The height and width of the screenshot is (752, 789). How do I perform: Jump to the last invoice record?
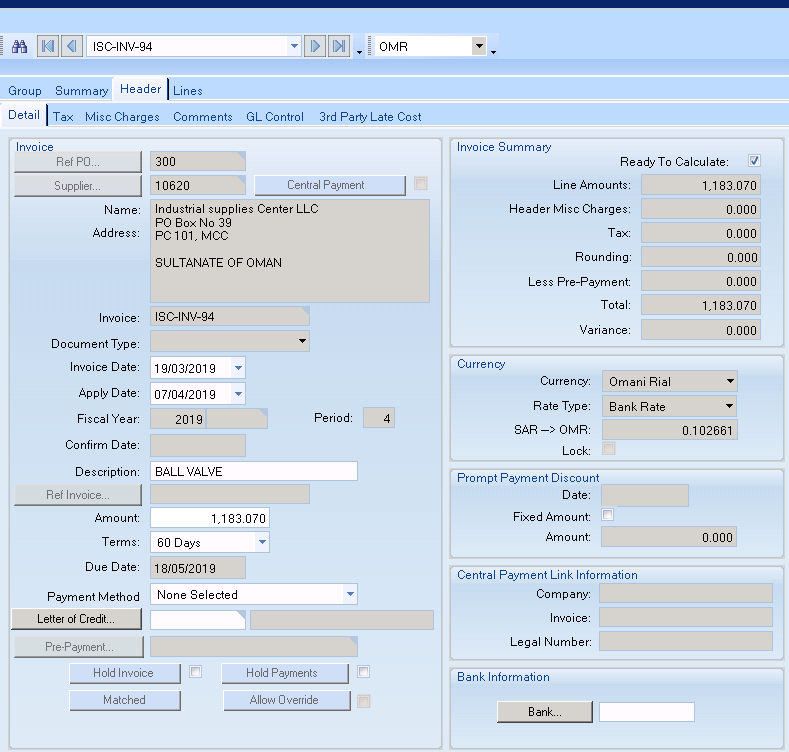(339, 46)
